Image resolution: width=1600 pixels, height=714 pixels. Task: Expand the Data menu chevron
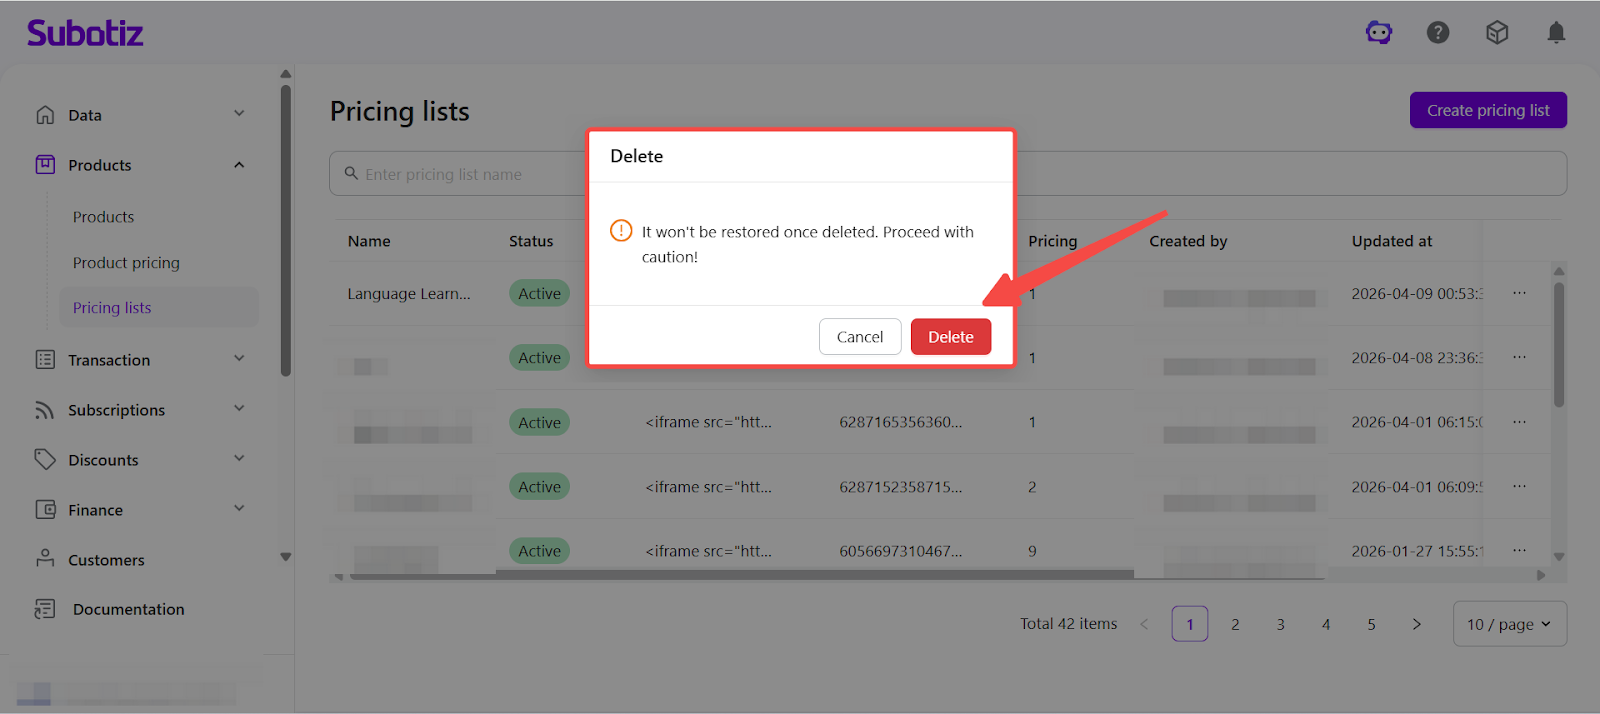pyautogui.click(x=239, y=114)
